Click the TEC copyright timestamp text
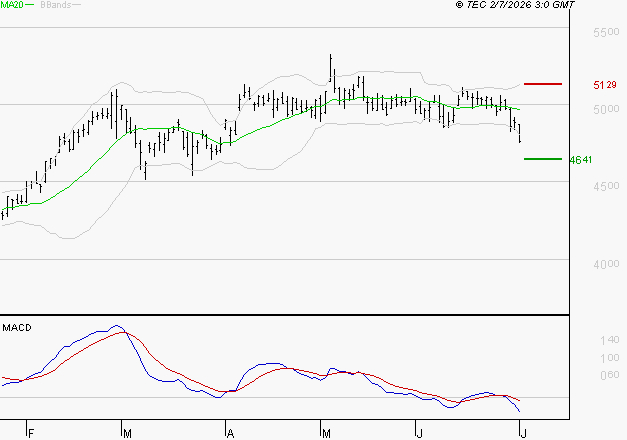This screenshot has height=440, width=627. [x=515, y=5]
